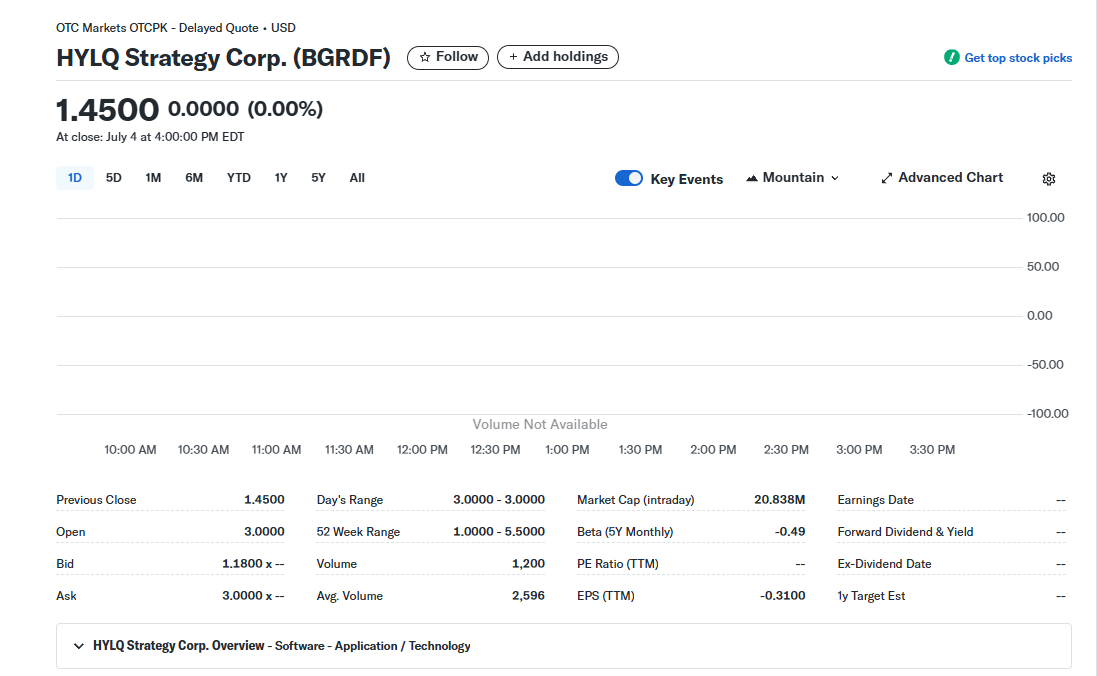The height and width of the screenshot is (676, 1097).
Task: Click the Market Cap (intraday) label
Action: [x=636, y=500]
